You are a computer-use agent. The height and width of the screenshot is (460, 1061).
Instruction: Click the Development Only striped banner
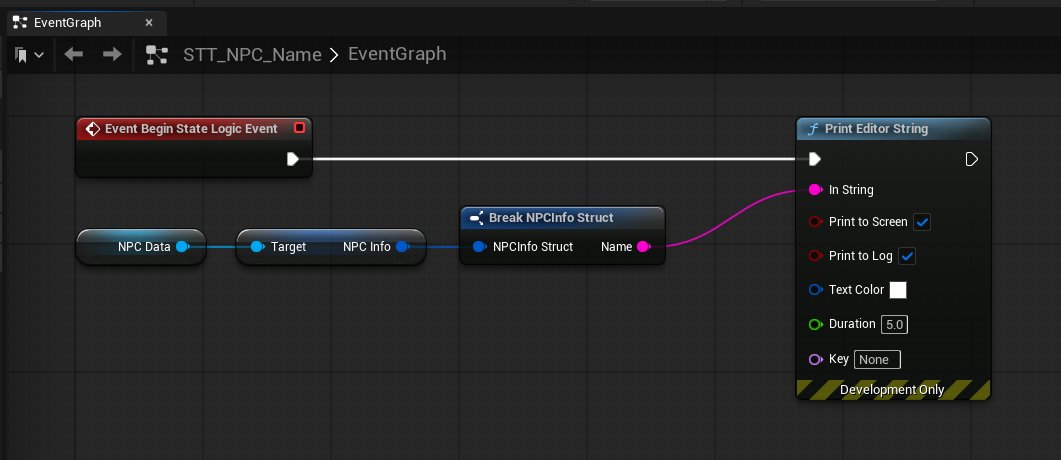pos(893,390)
